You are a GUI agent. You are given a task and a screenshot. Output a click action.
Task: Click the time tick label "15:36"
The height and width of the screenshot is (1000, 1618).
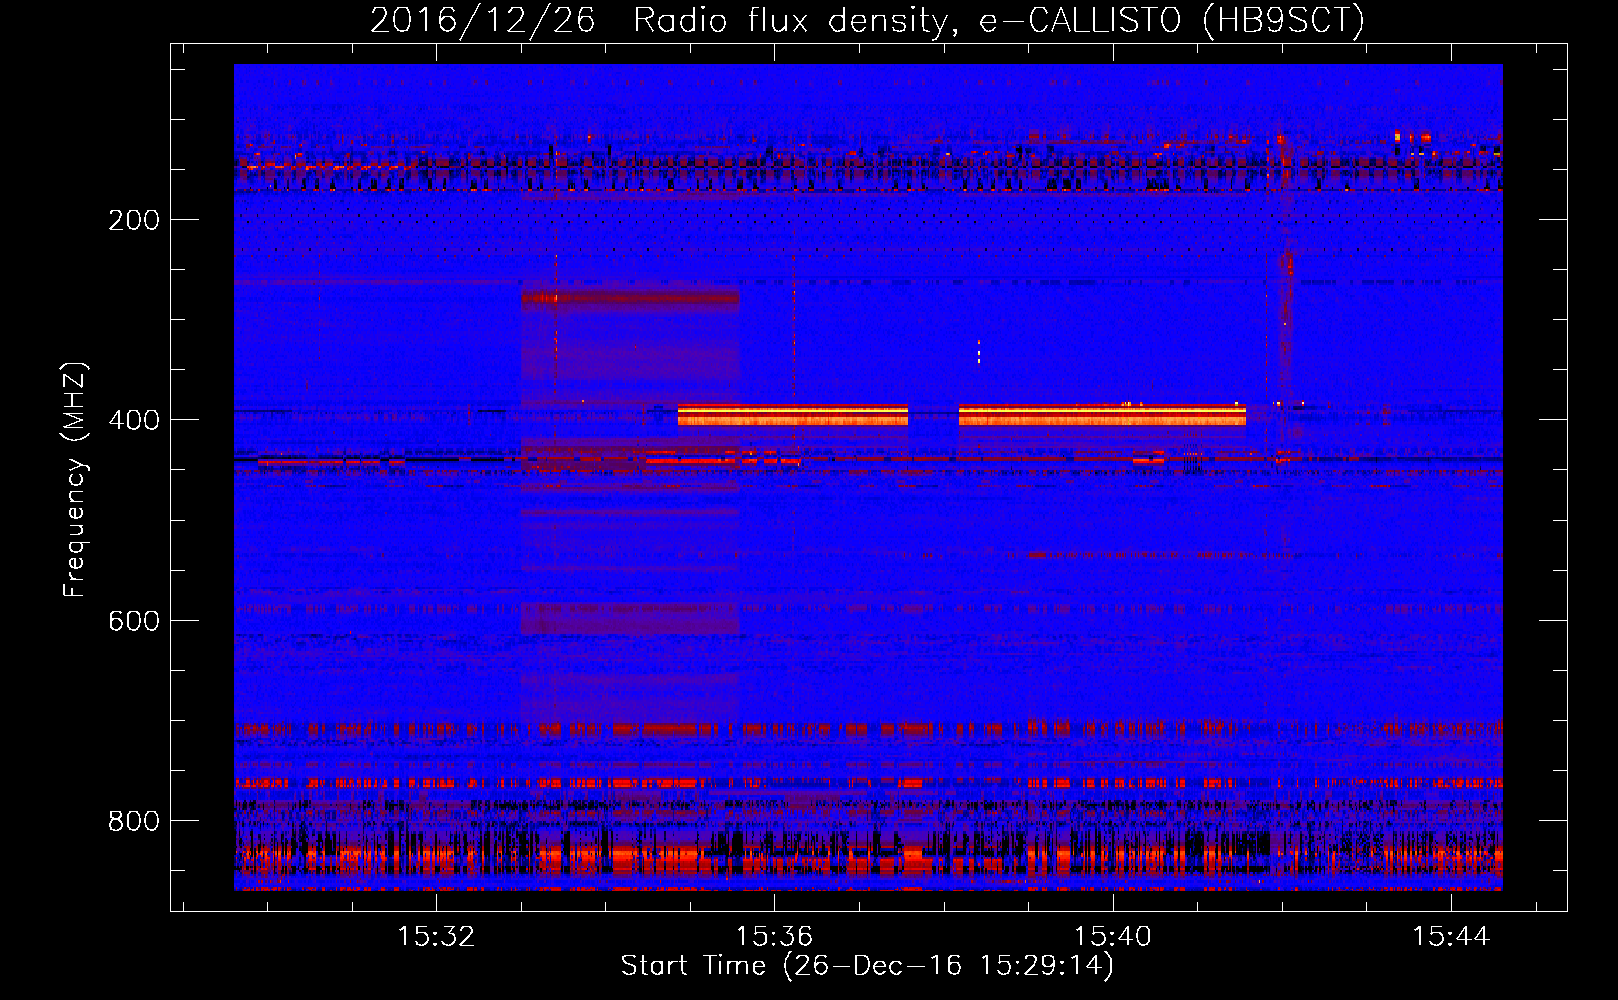(775, 937)
